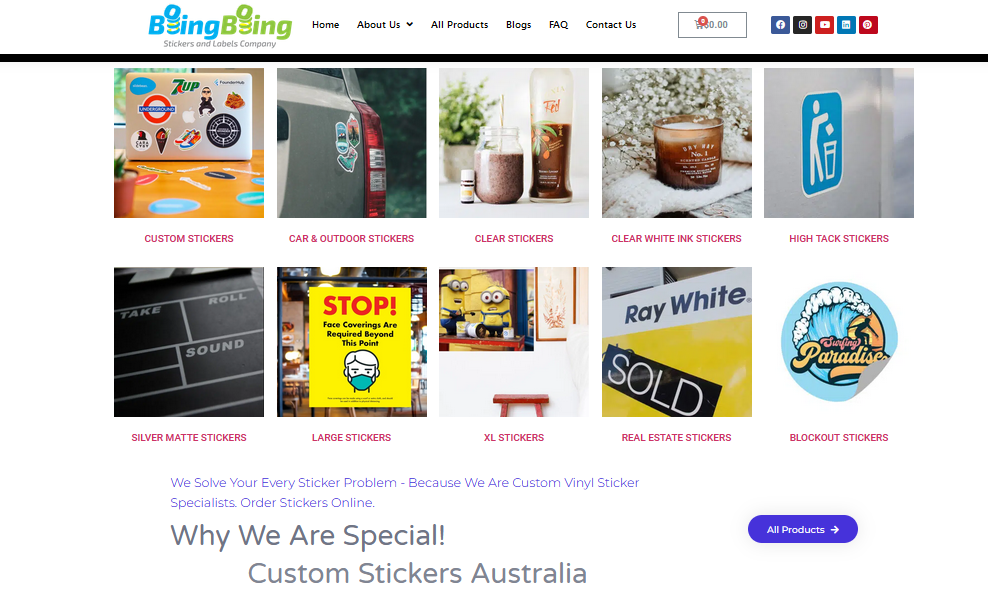Open the Real Estate Stickers thumbnail

coord(676,342)
